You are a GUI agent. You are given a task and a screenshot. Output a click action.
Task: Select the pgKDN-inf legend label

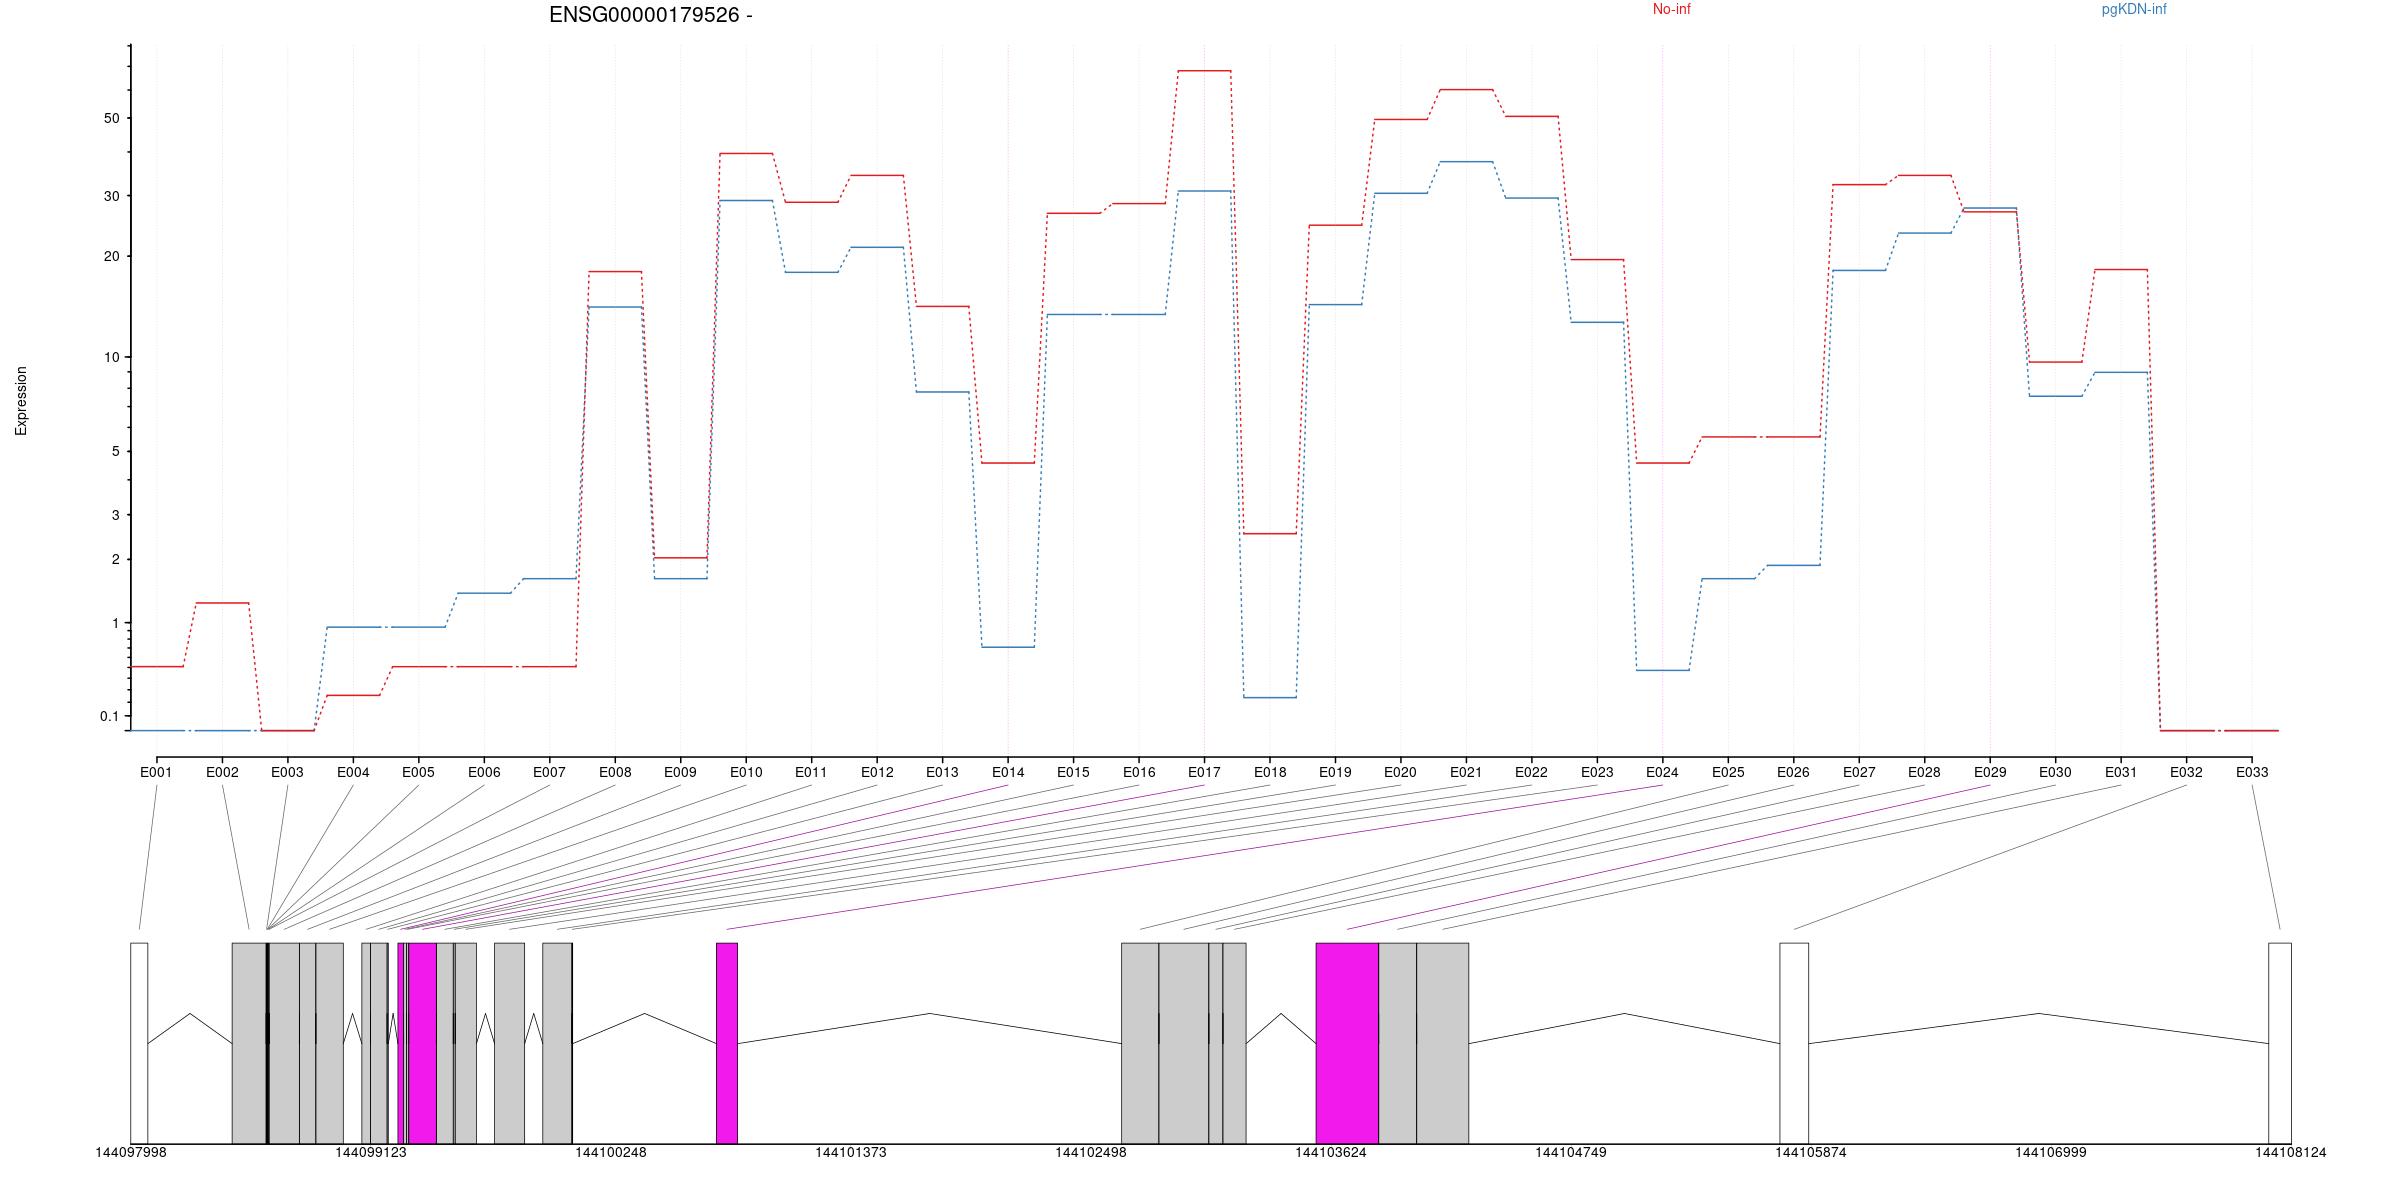[x=2134, y=9]
